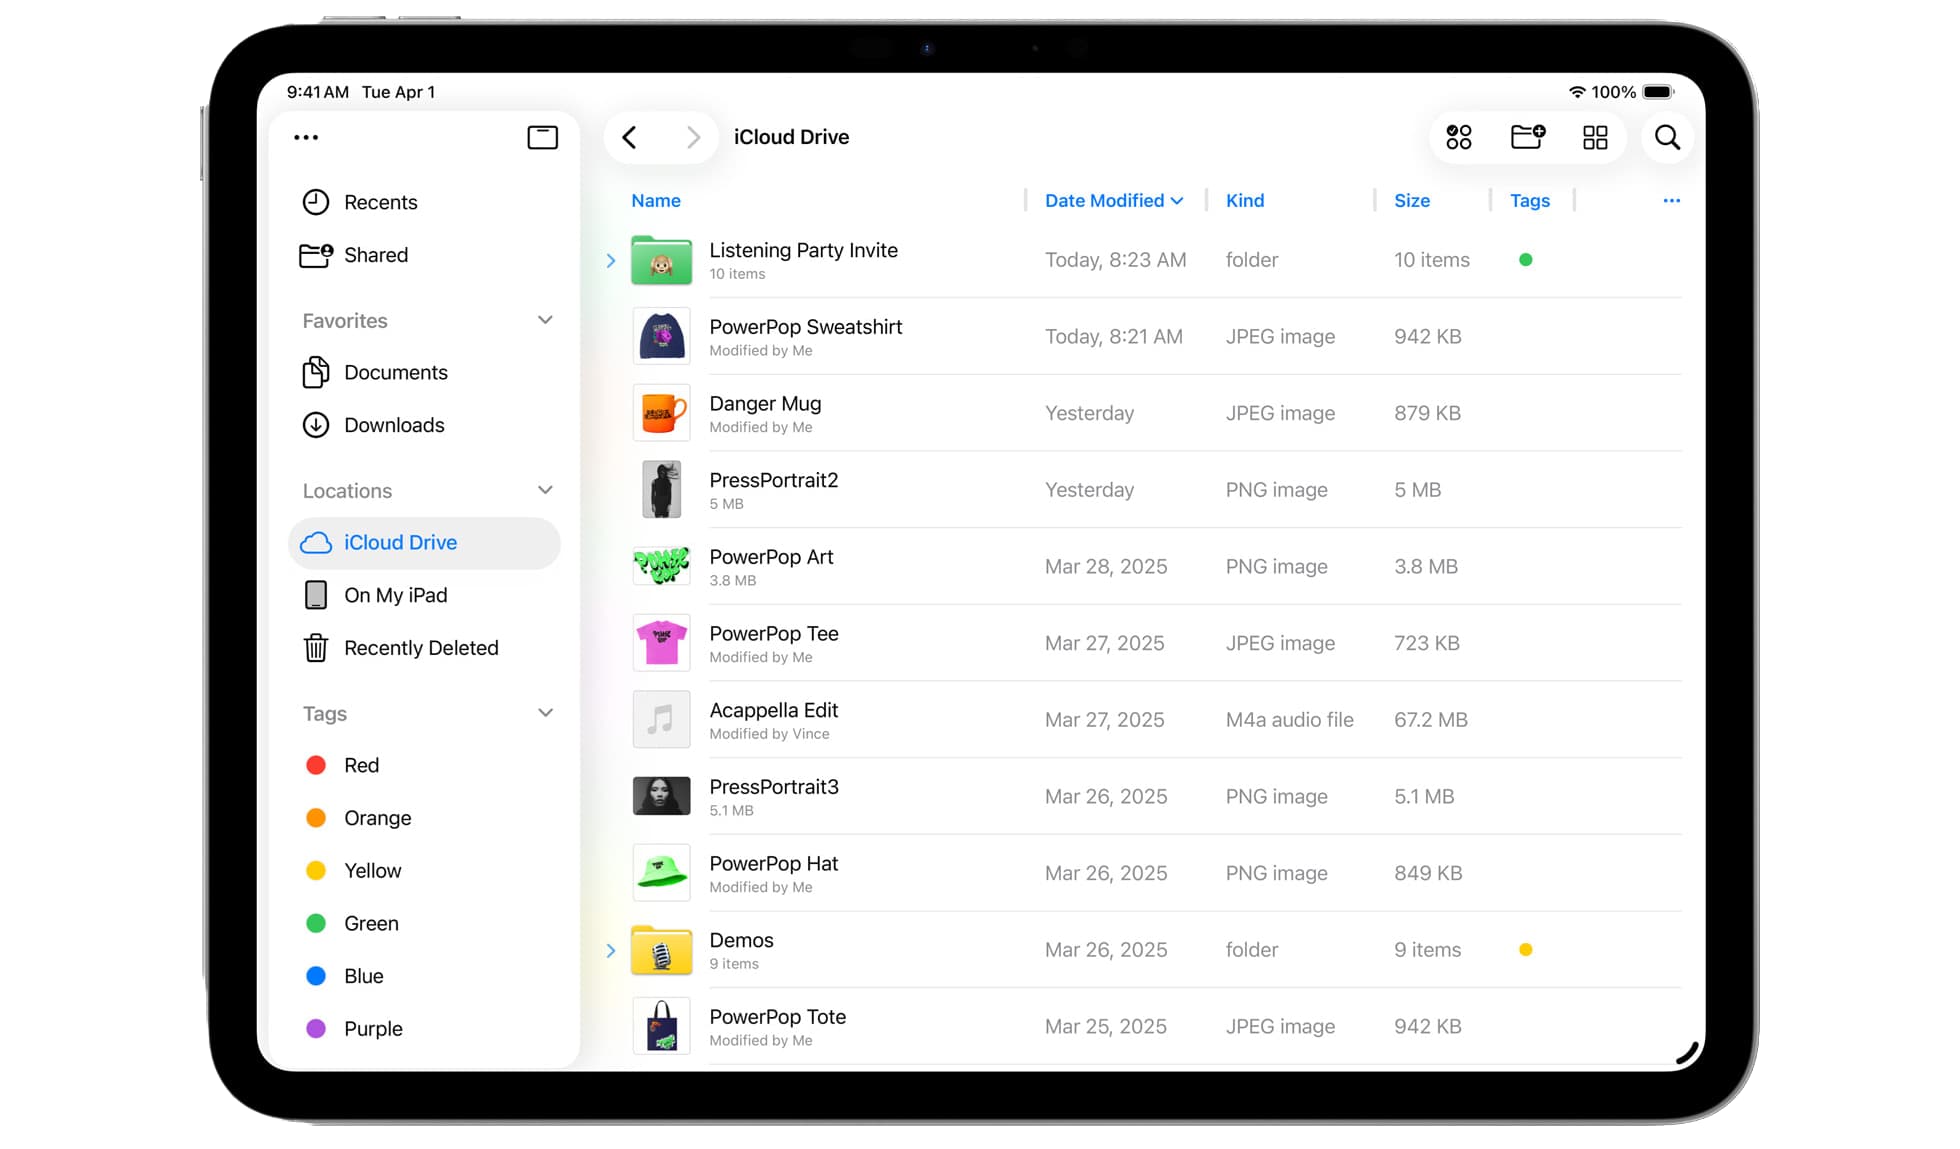Toggle the sidebar panel icon

pos(542,137)
